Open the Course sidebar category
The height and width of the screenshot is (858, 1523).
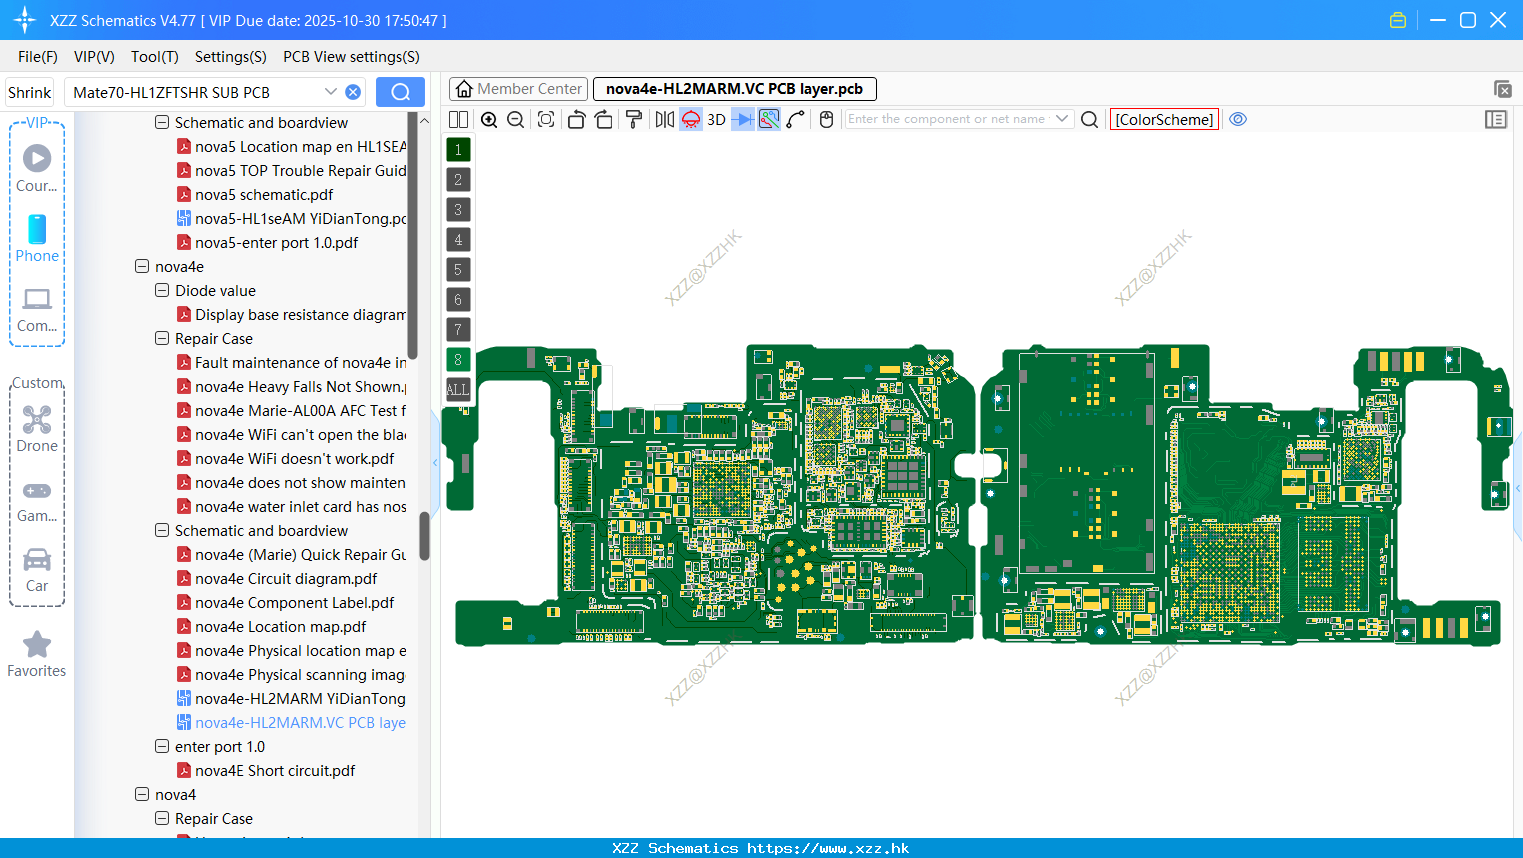coord(37,169)
